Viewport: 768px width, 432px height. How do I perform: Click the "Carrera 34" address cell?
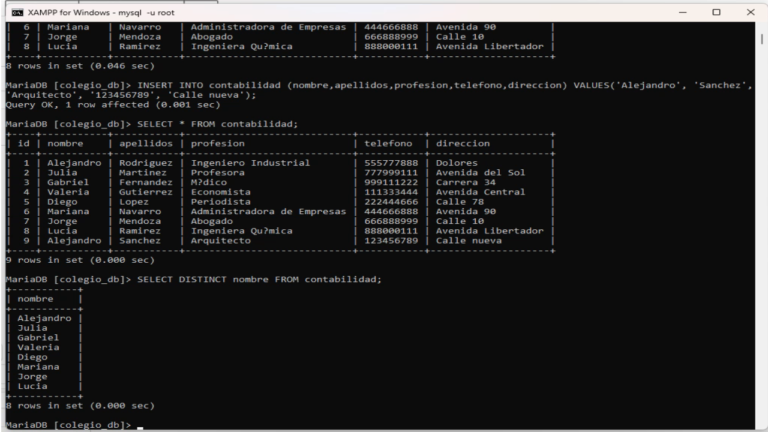465,182
